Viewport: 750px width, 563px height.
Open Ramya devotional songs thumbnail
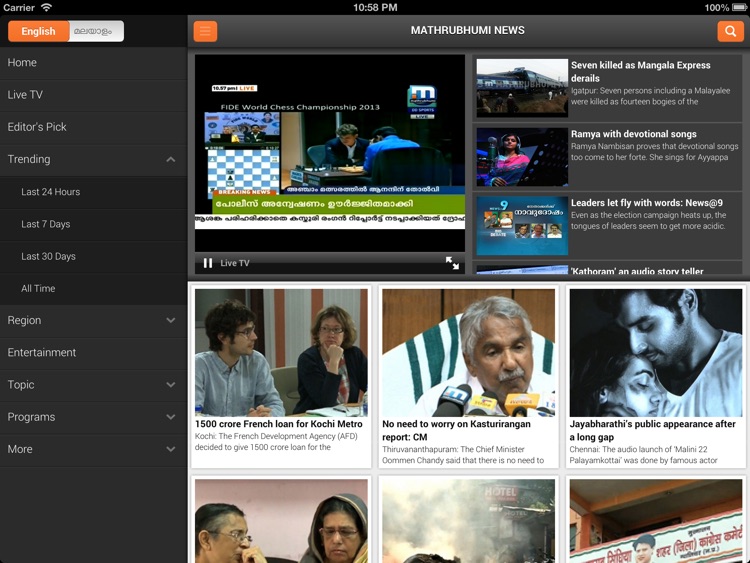click(522, 157)
